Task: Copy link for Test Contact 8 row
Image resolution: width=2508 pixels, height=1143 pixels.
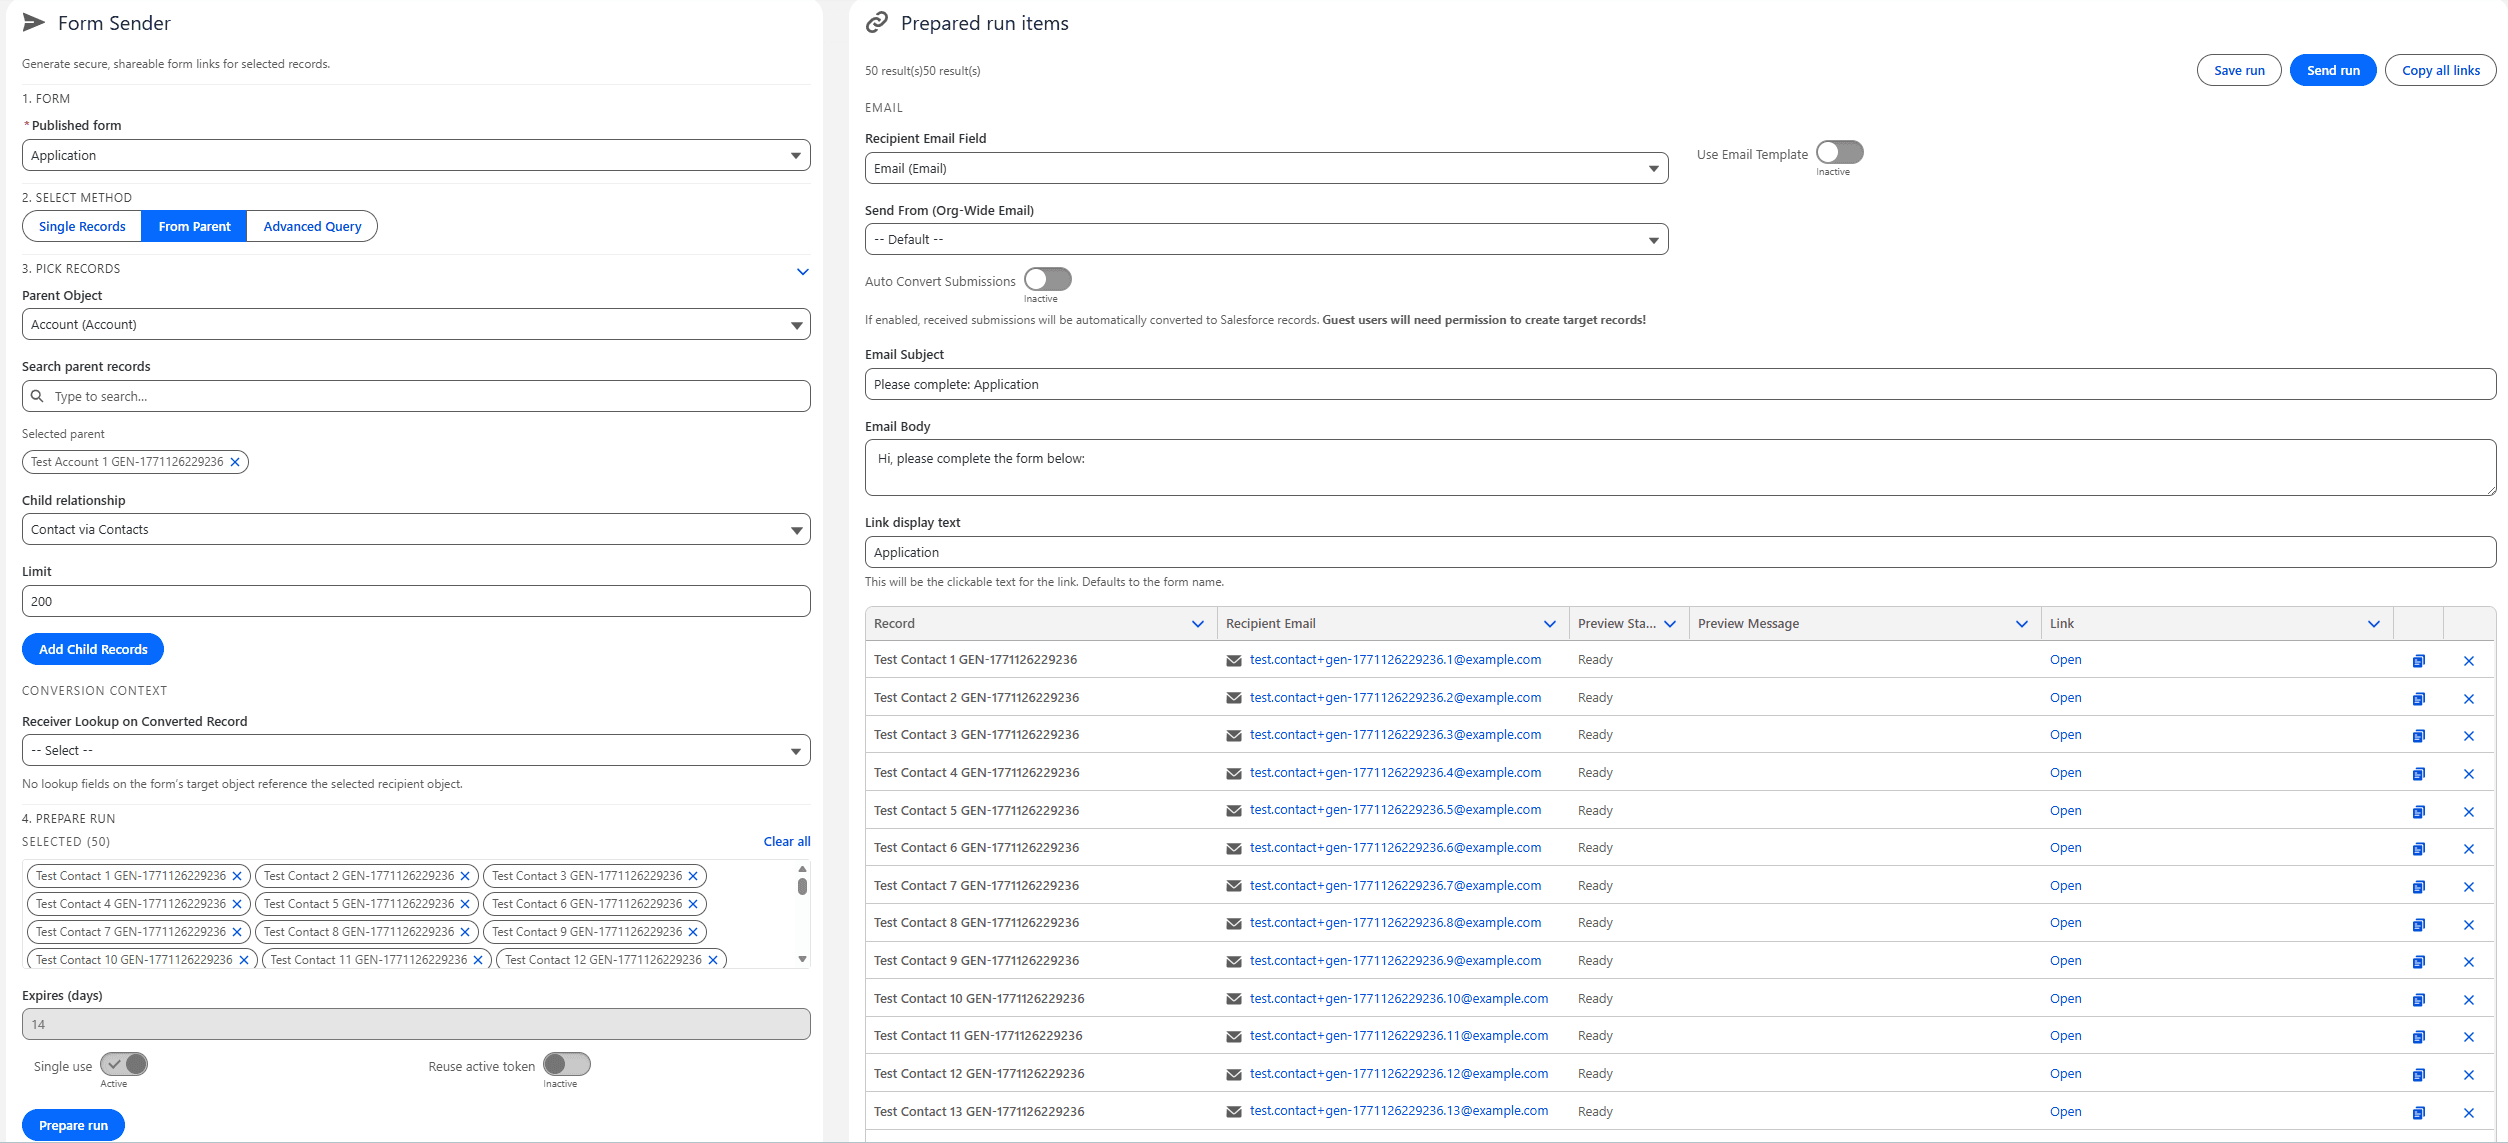Action: pyautogui.click(x=2418, y=924)
